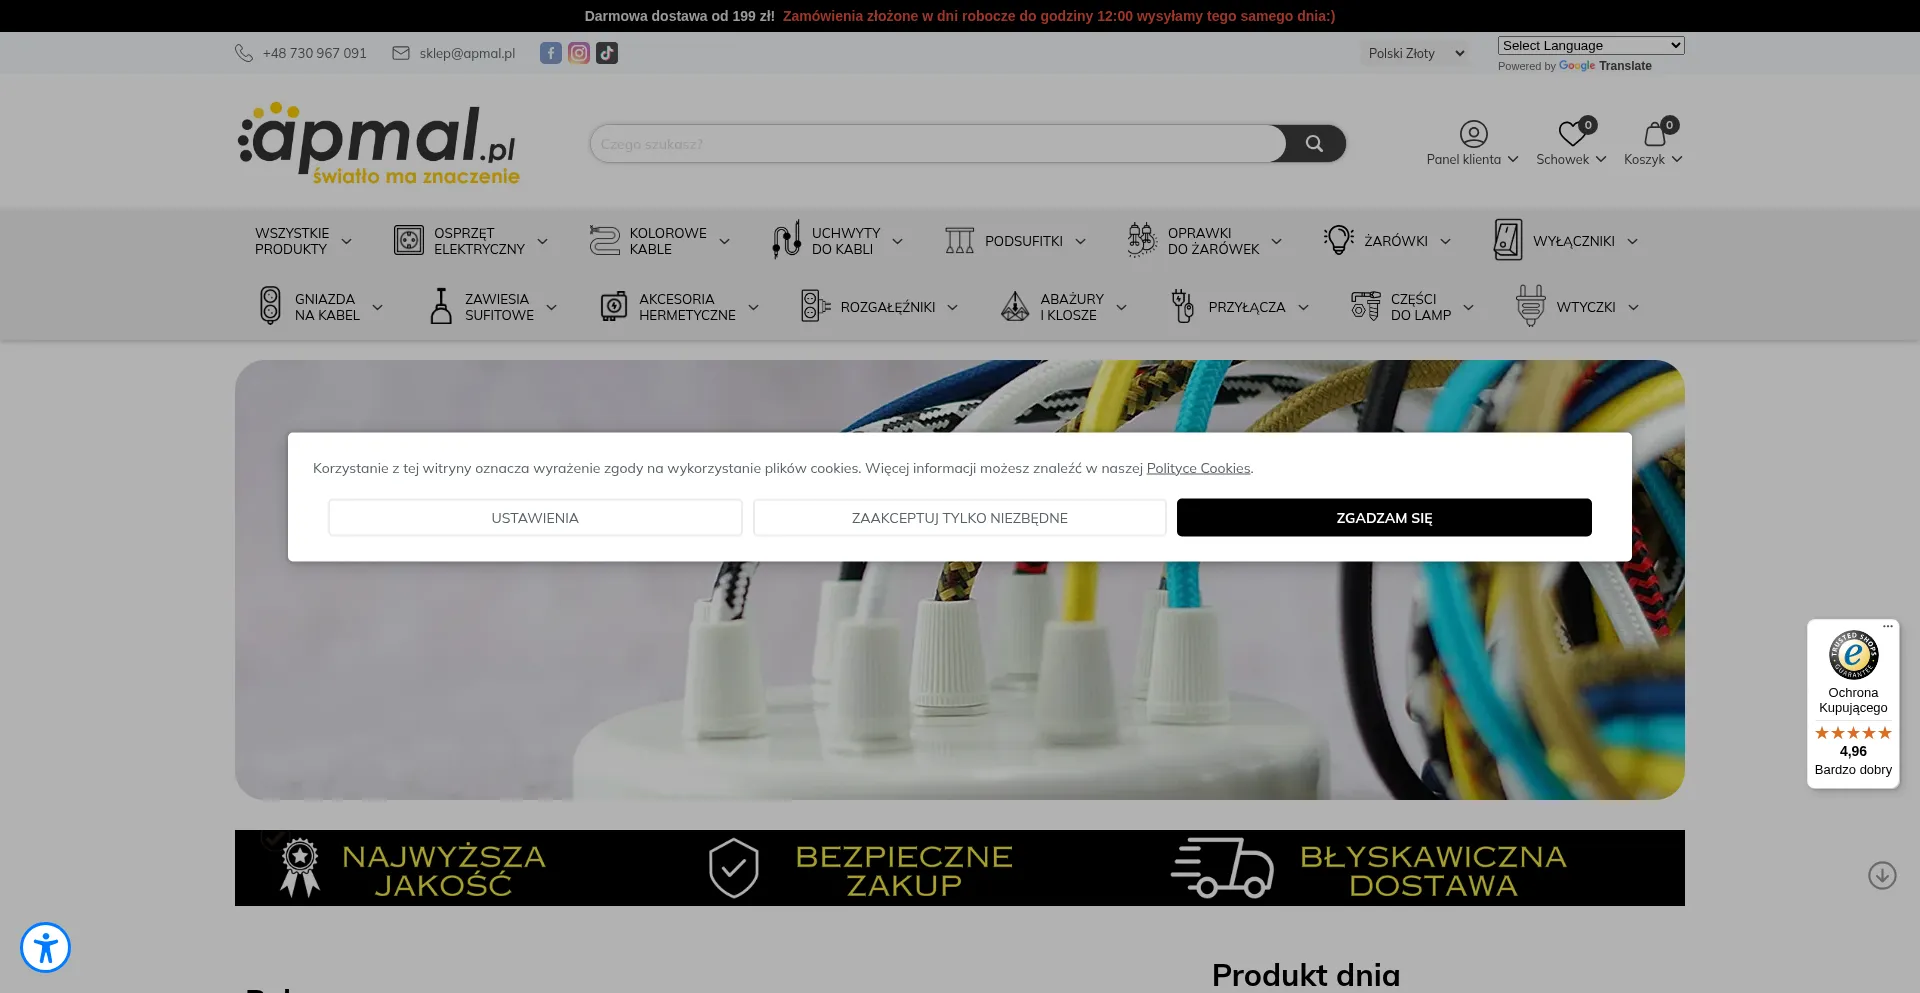Viewport: 1920px width, 993px height.
Task: Click the switch Wyłączniki icon
Action: (x=1508, y=240)
